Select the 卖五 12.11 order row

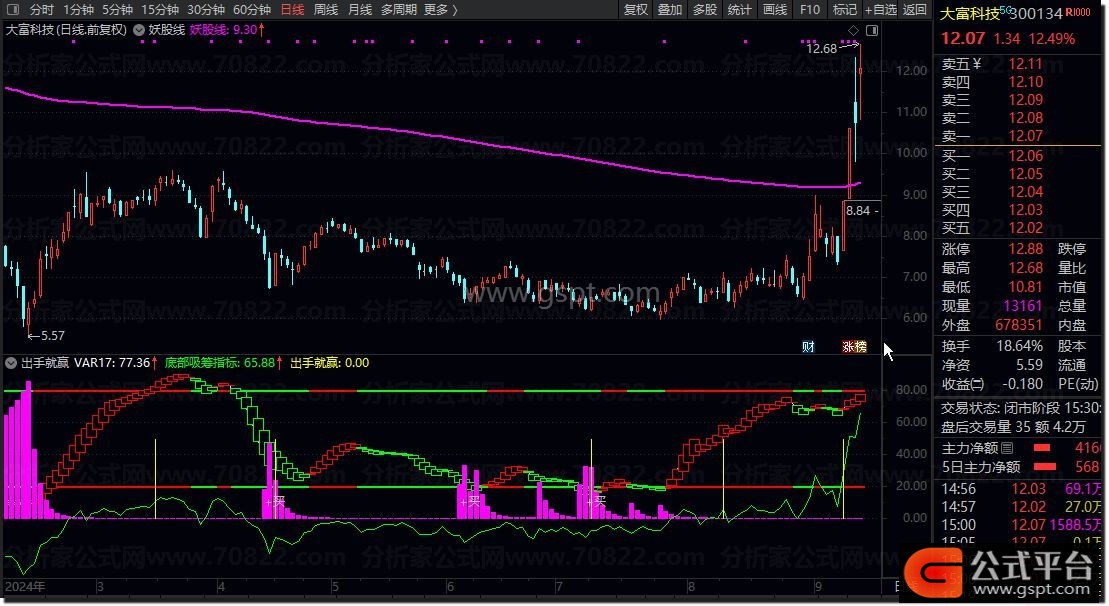tap(1018, 64)
